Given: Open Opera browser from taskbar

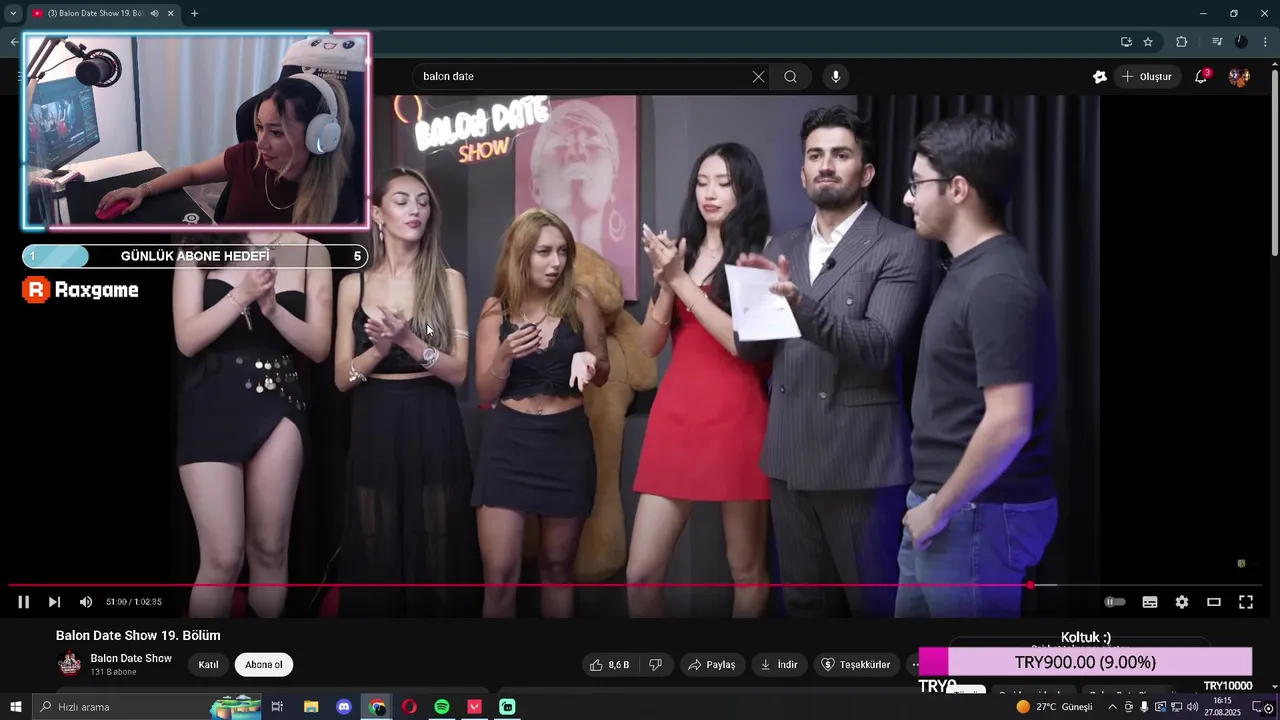Looking at the screenshot, I should 409,707.
